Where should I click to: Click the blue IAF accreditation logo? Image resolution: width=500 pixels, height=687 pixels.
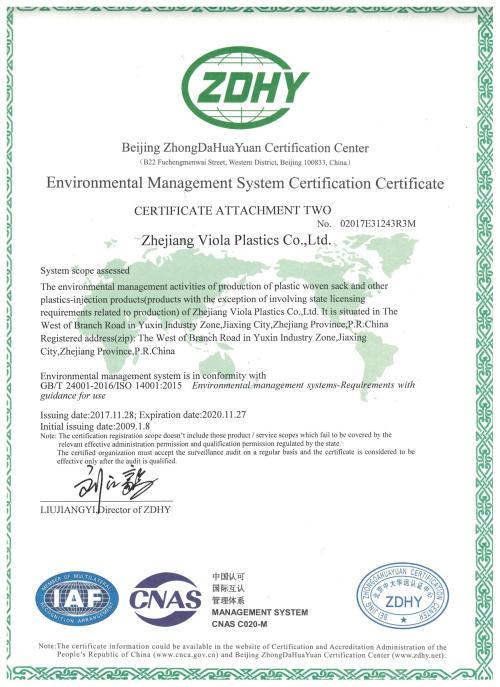pyautogui.click(x=77, y=598)
